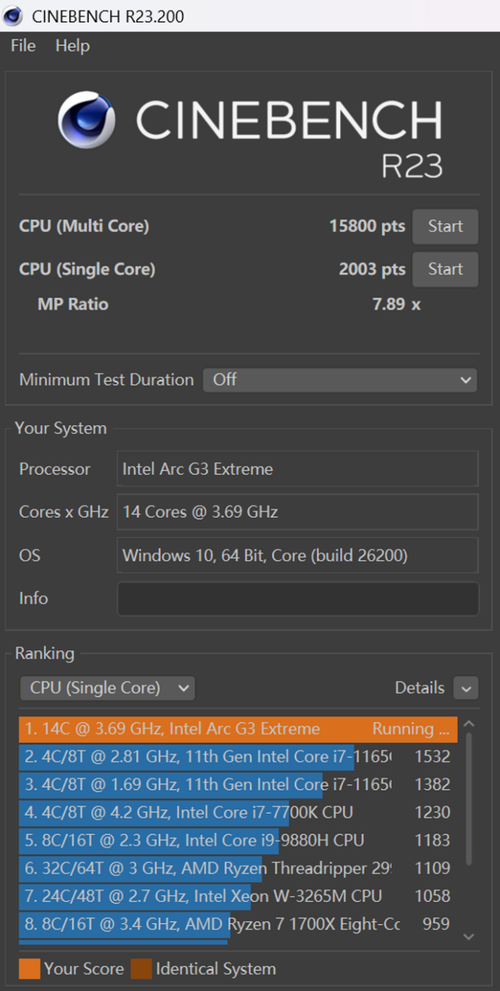Click the scroll down arrow in ranking list

click(x=468, y=937)
